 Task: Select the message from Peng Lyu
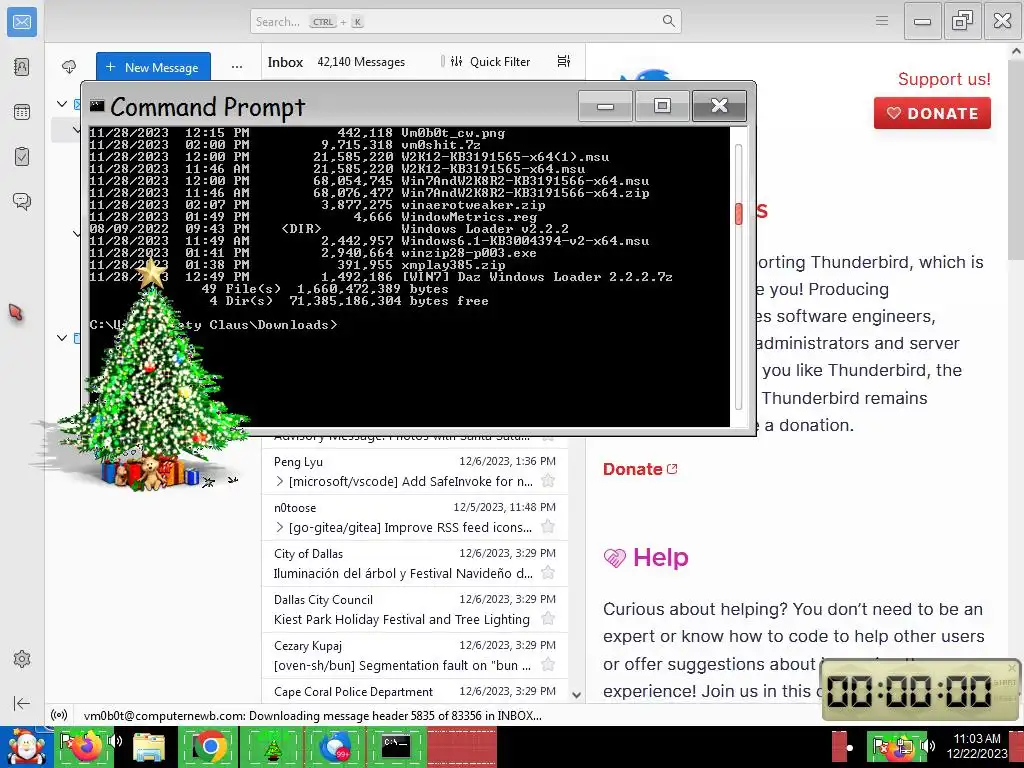point(415,472)
